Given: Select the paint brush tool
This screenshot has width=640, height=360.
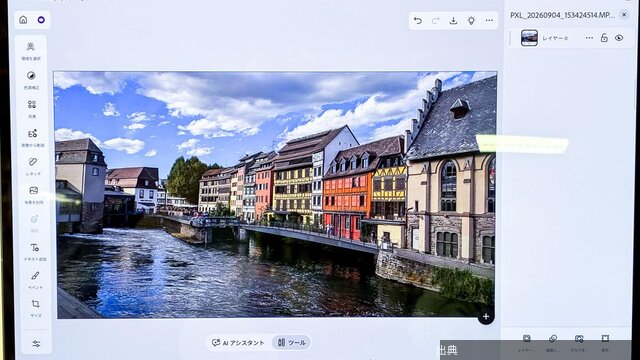Looking at the screenshot, I should (x=35, y=280).
